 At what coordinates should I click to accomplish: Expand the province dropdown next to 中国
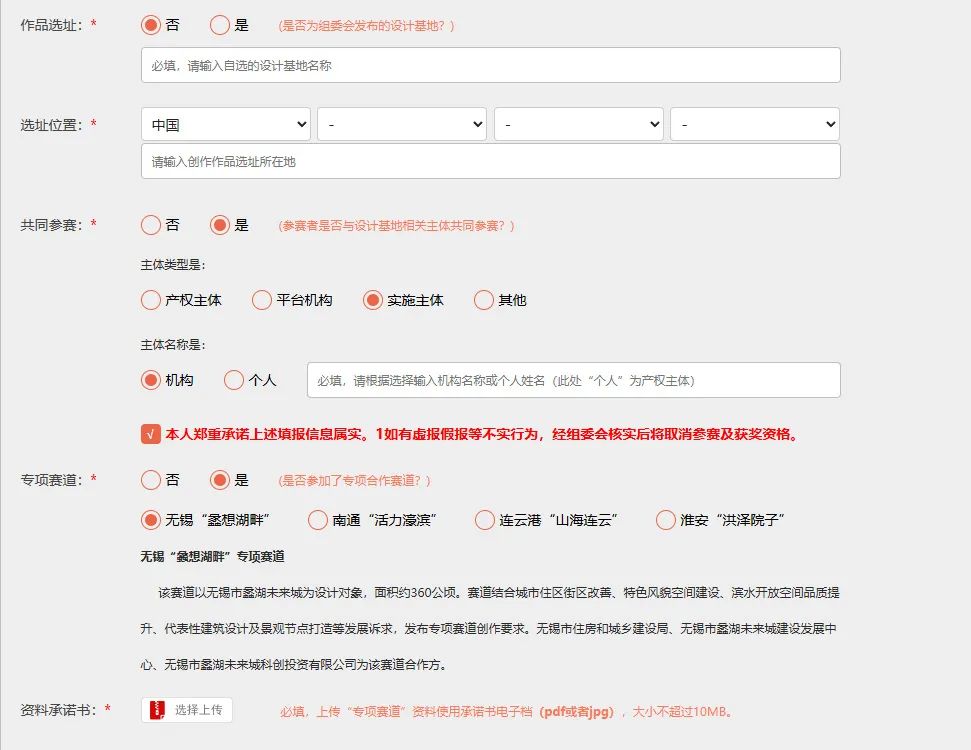[x=402, y=124]
